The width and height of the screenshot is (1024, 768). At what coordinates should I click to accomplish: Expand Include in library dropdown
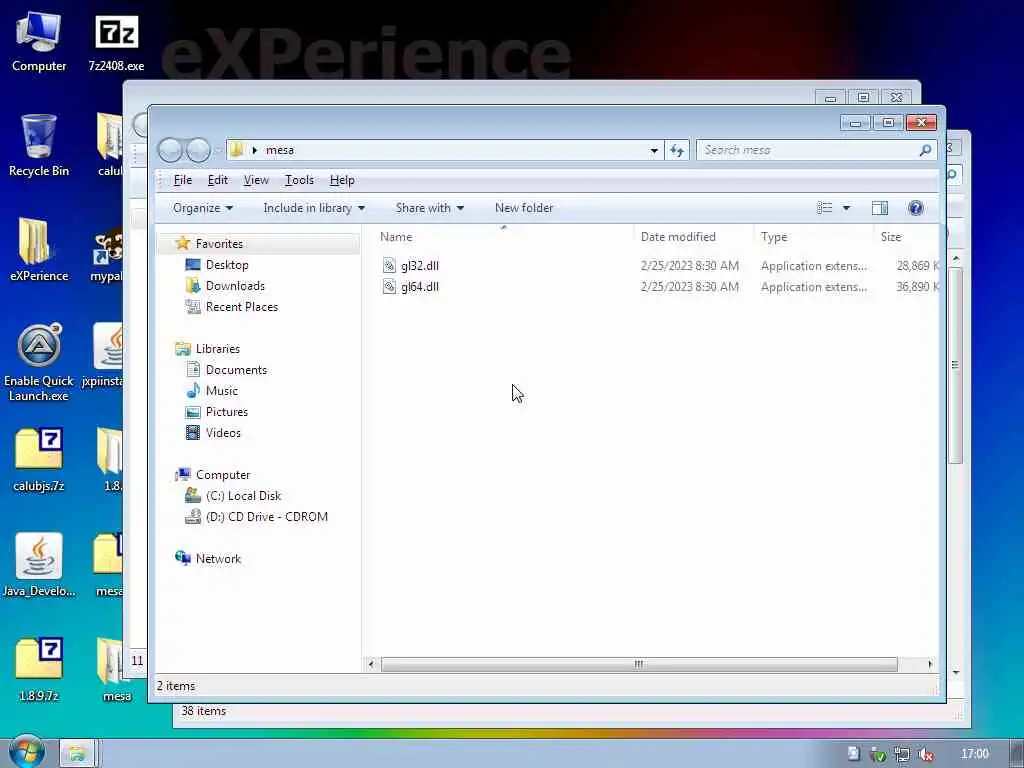(x=313, y=208)
